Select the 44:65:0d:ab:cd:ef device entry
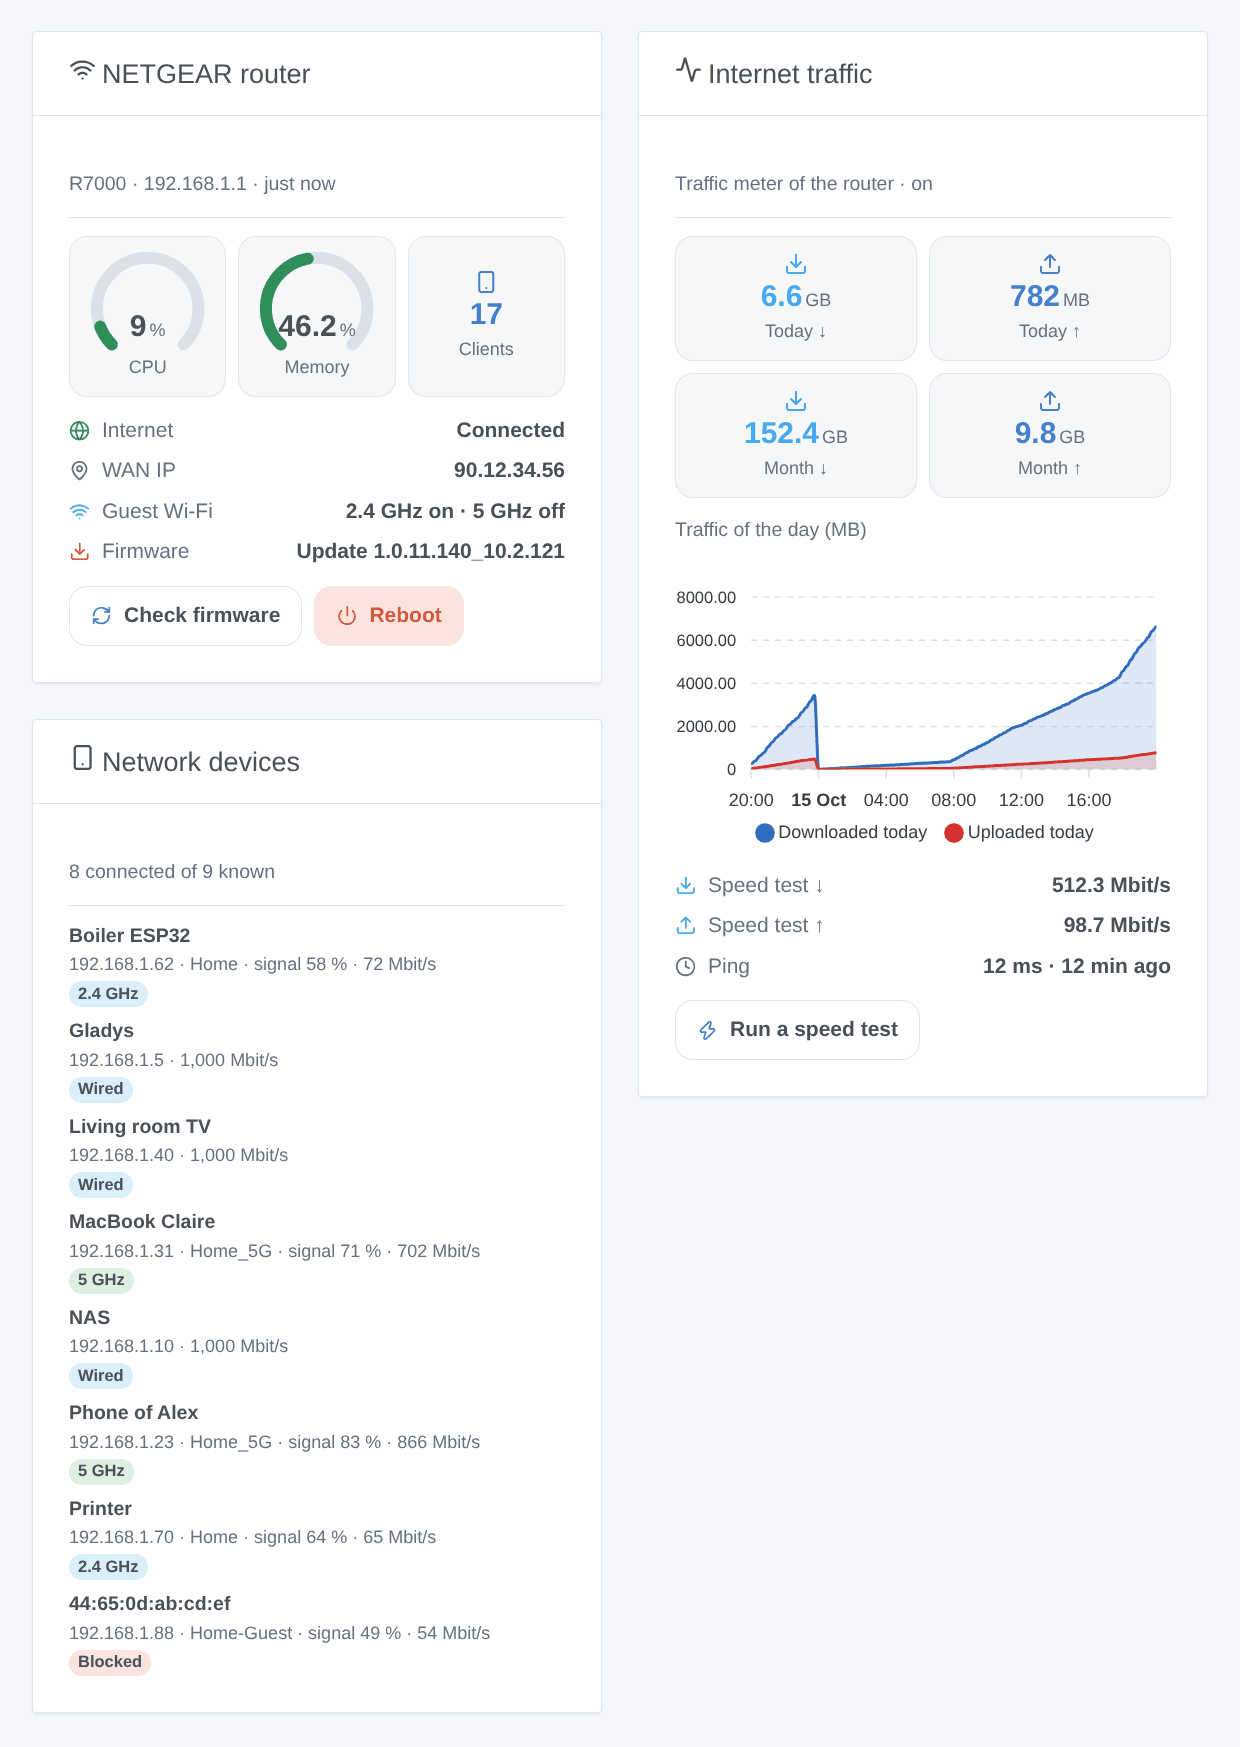Viewport: 1240px width, 1747px height. point(150,1604)
